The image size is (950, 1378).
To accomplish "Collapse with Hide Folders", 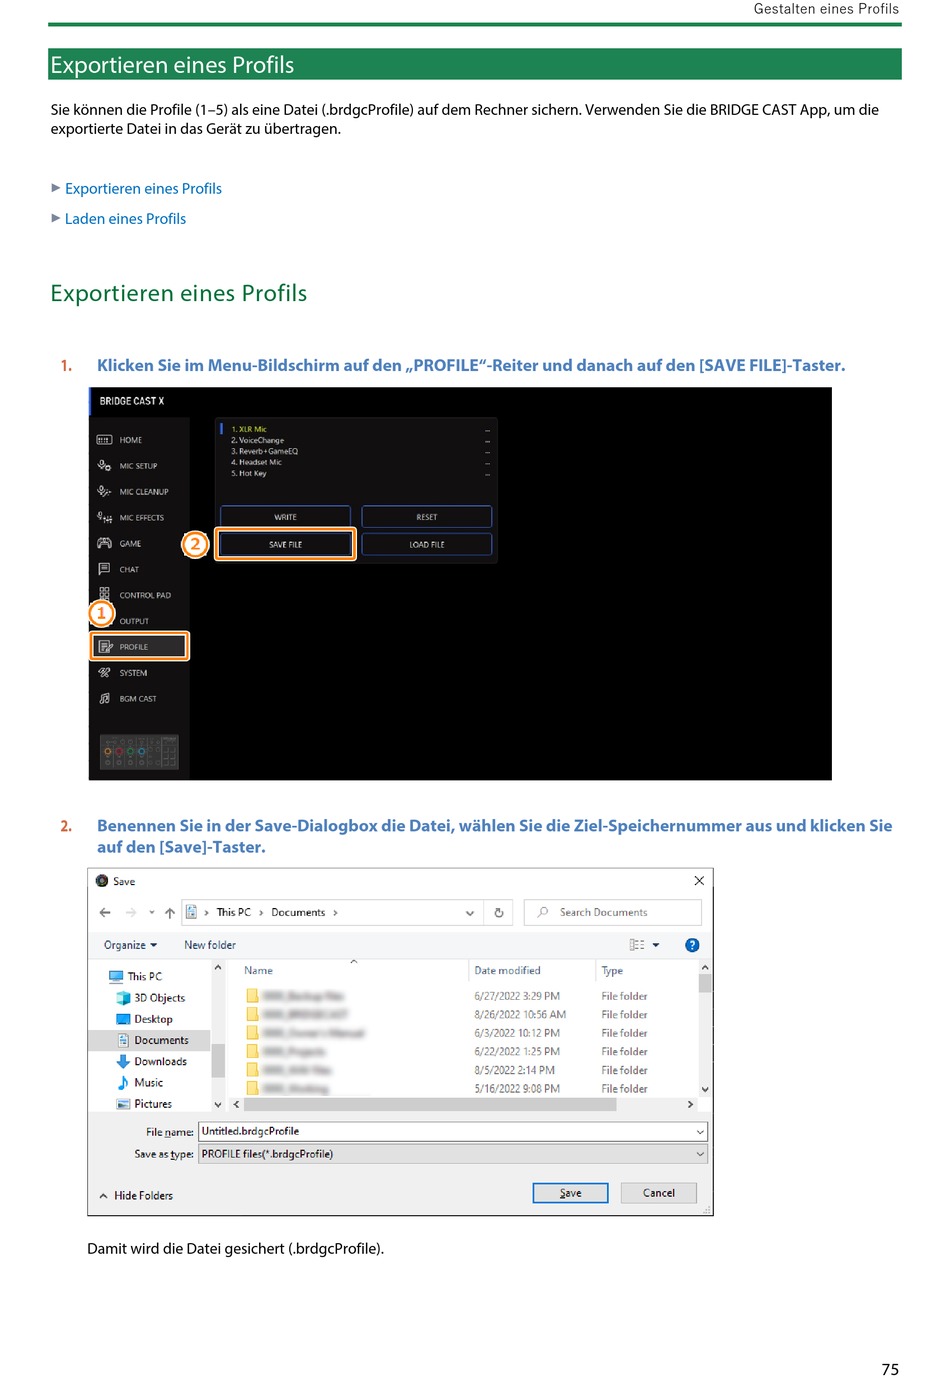I will pos(136,1195).
